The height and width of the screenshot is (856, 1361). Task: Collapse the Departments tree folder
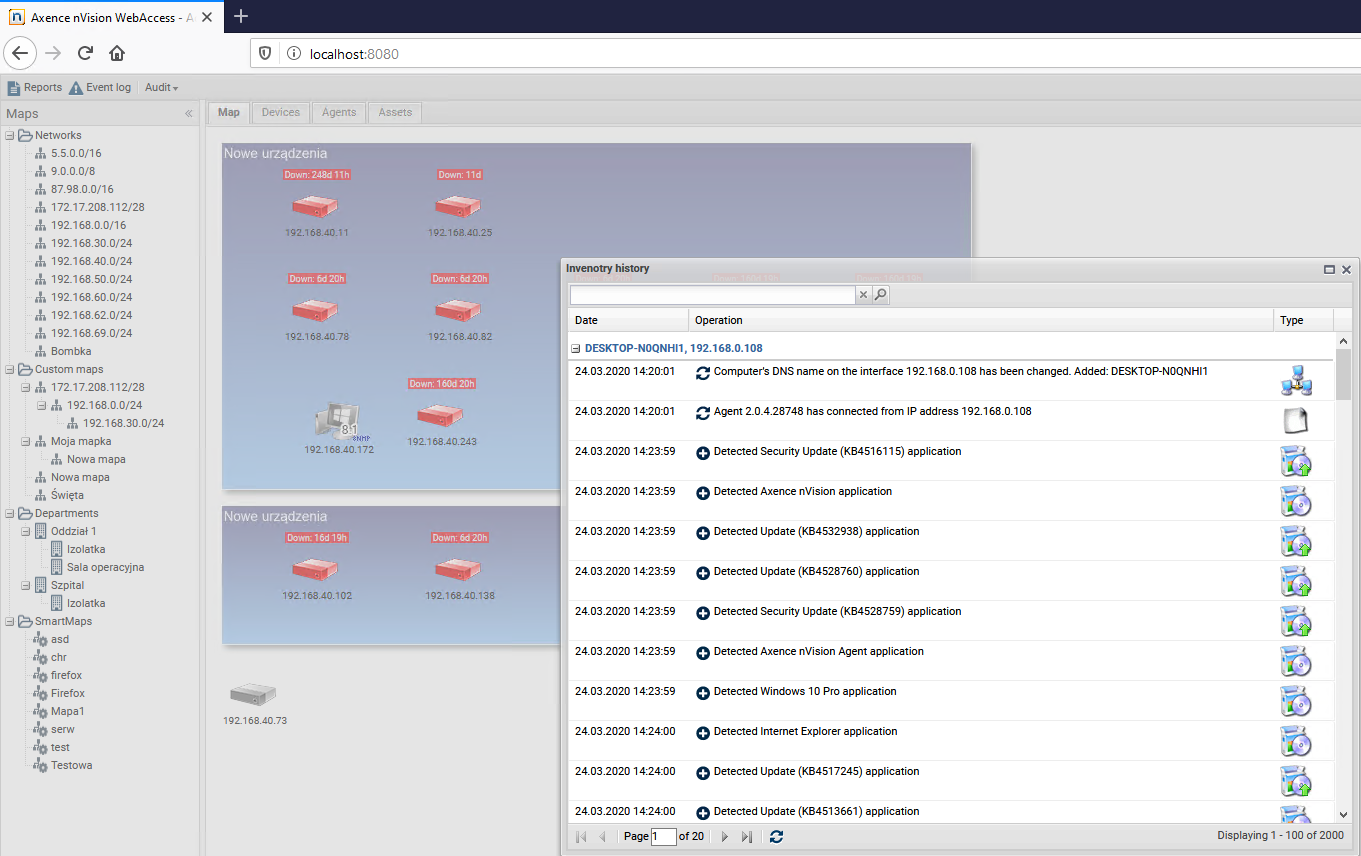coord(10,514)
